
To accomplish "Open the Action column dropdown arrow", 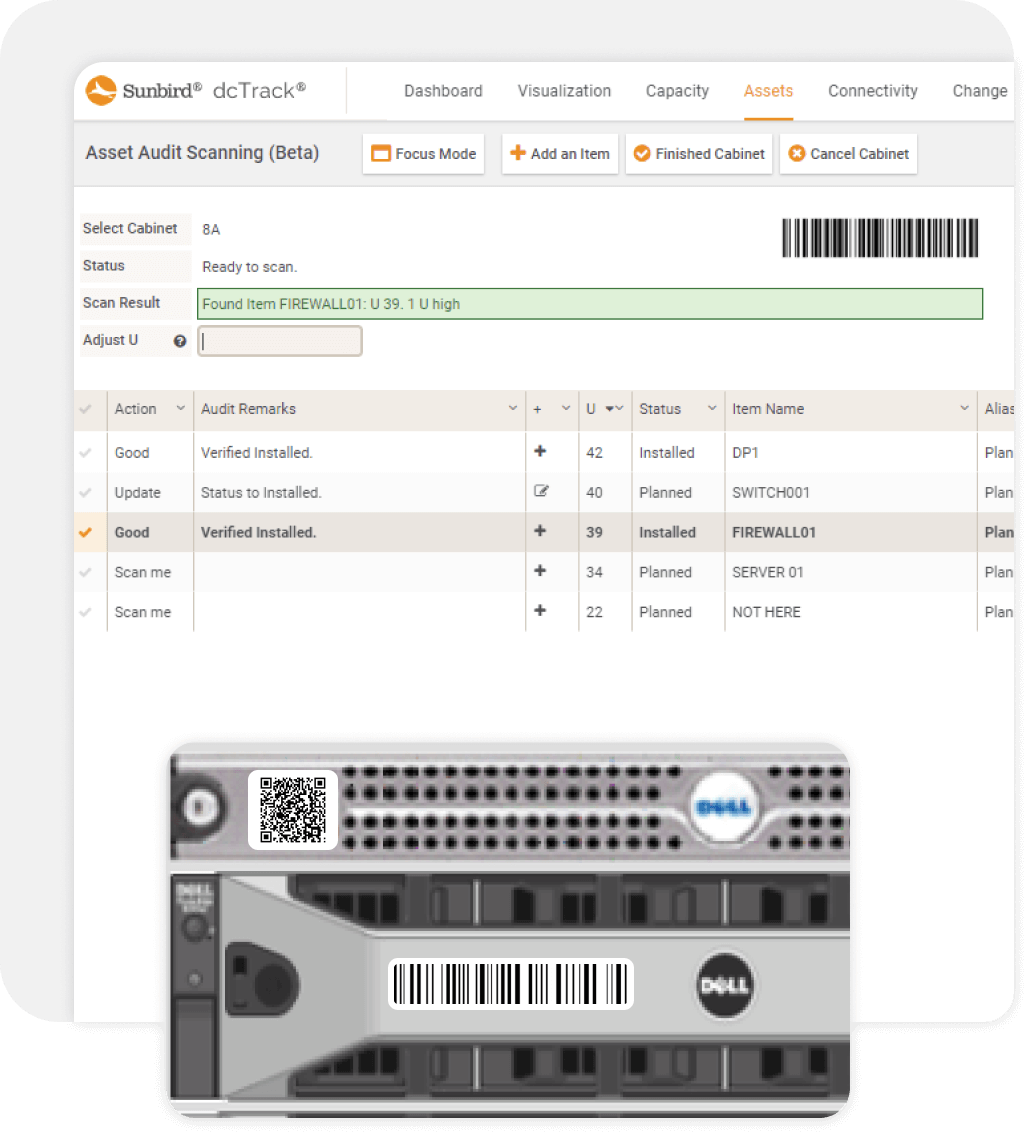I will point(180,409).
